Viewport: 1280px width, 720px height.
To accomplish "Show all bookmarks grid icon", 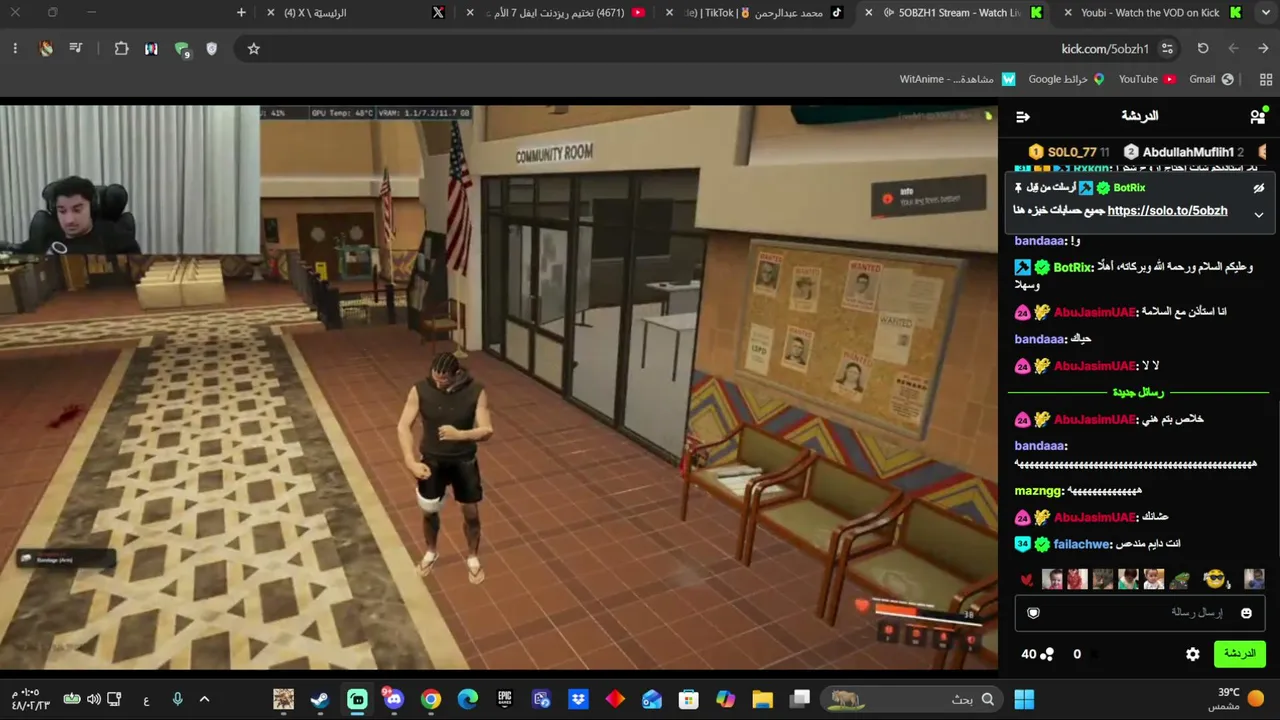I will point(1266,79).
